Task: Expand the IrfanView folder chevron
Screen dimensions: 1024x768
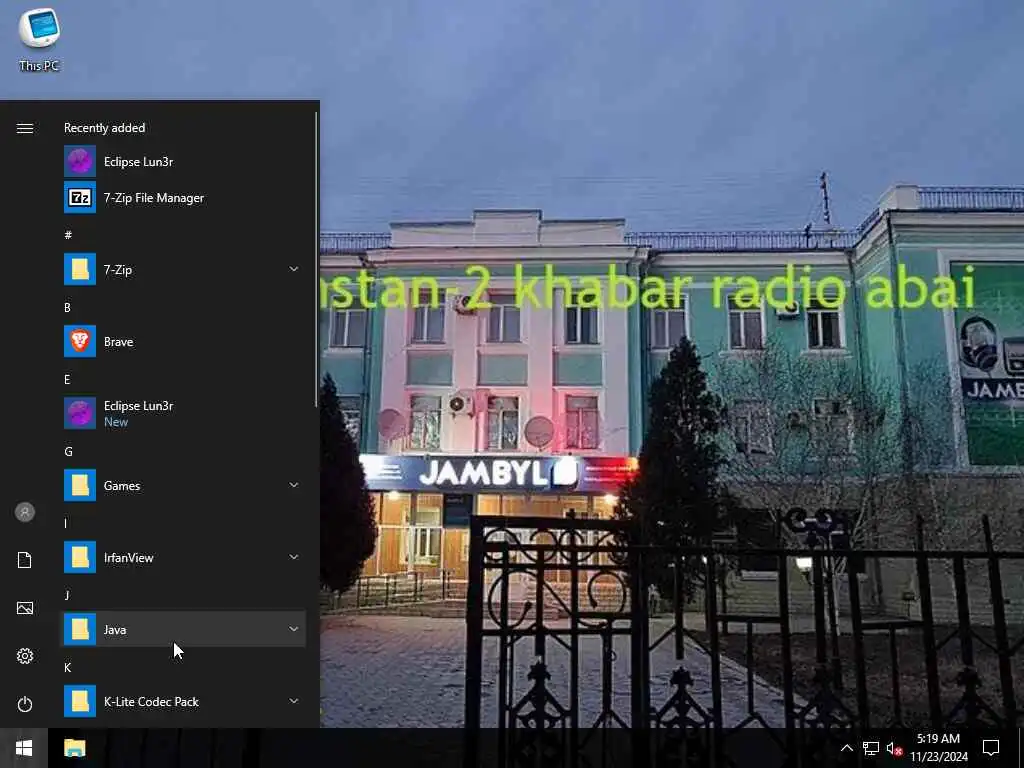Action: click(294, 556)
